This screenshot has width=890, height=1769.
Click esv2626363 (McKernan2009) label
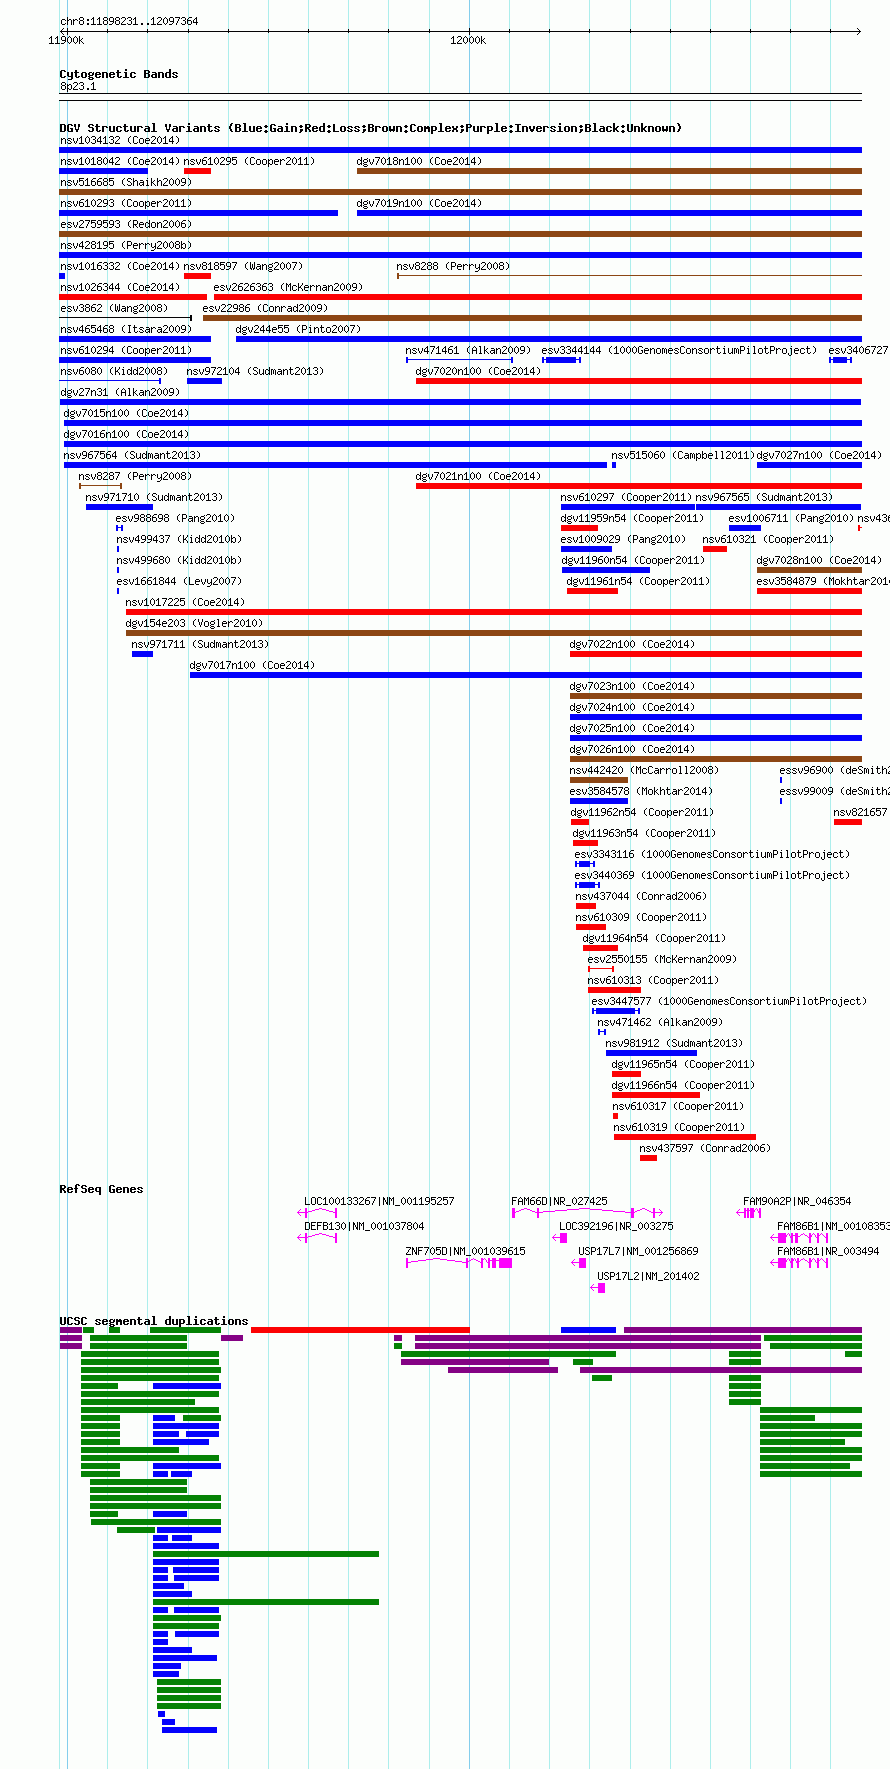(288, 287)
